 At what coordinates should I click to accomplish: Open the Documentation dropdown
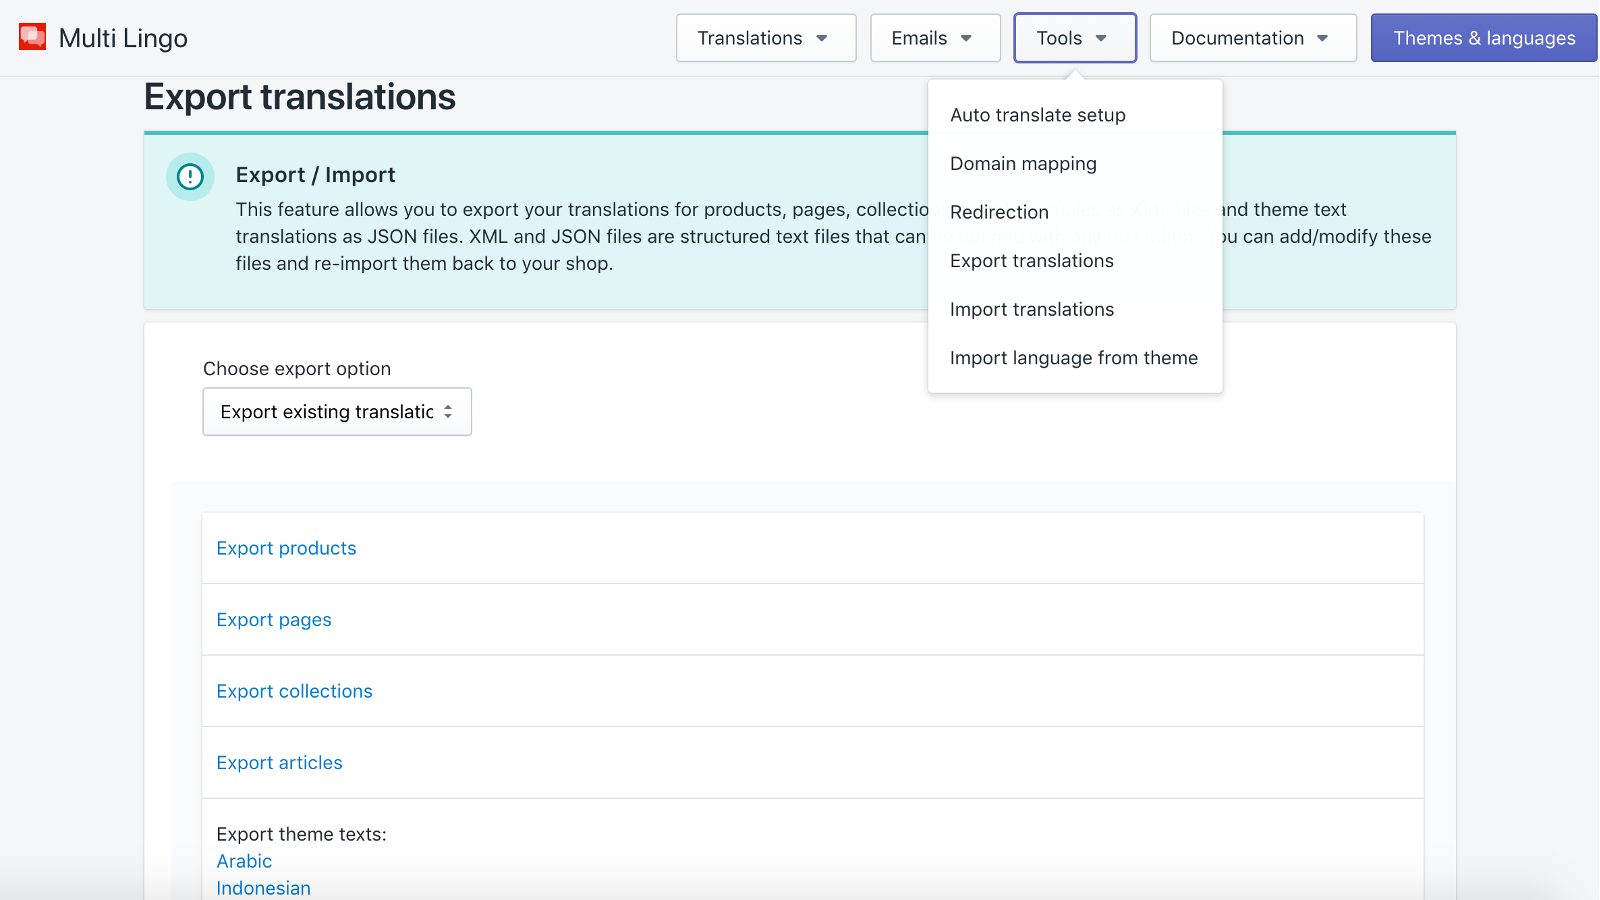pyautogui.click(x=1252, y=37)
